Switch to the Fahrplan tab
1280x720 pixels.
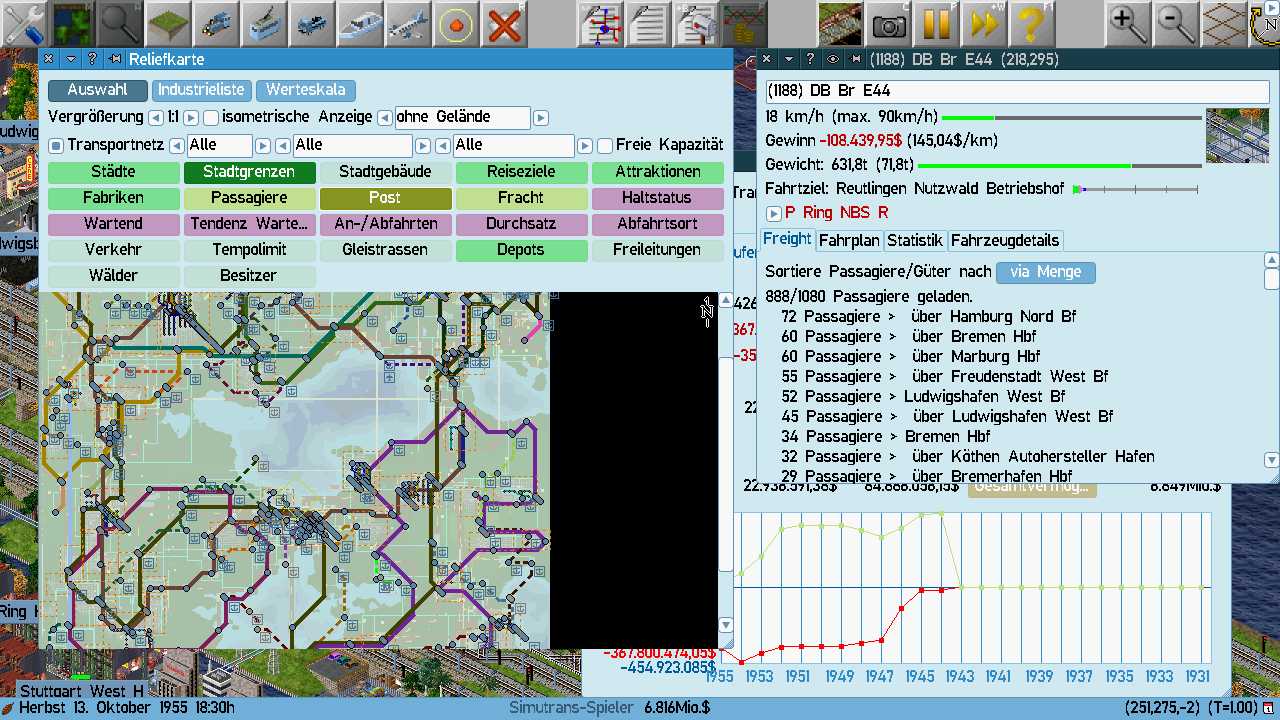coord(849,241)
